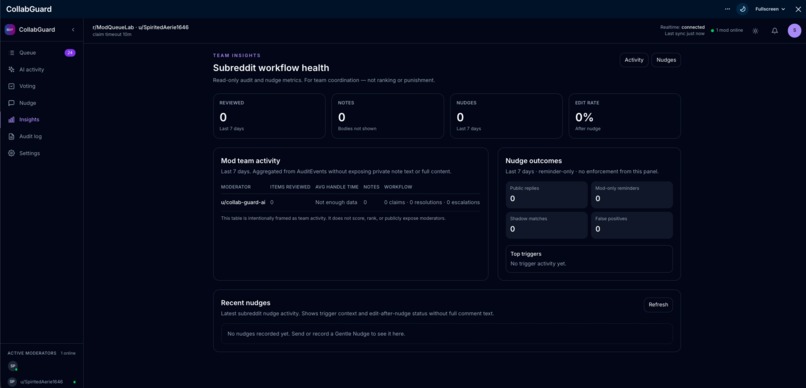
Task: Click the 'Active Moderators' section label
Action: [32, 354]
